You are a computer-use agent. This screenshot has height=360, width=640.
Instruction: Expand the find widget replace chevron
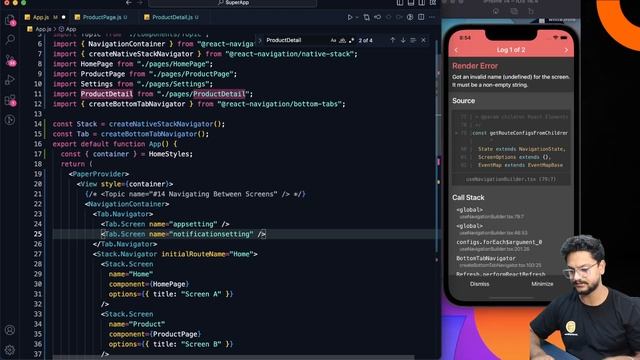260,40
